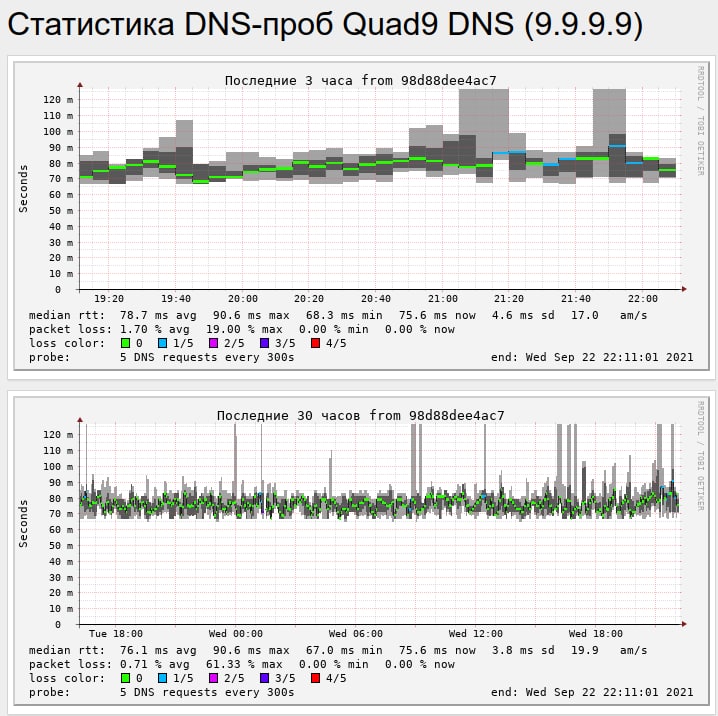The width and height of the screenshot is (718, 716).
Task: Click purple 3/5 loss swatch in 3-hour graph
Action: 264,343
